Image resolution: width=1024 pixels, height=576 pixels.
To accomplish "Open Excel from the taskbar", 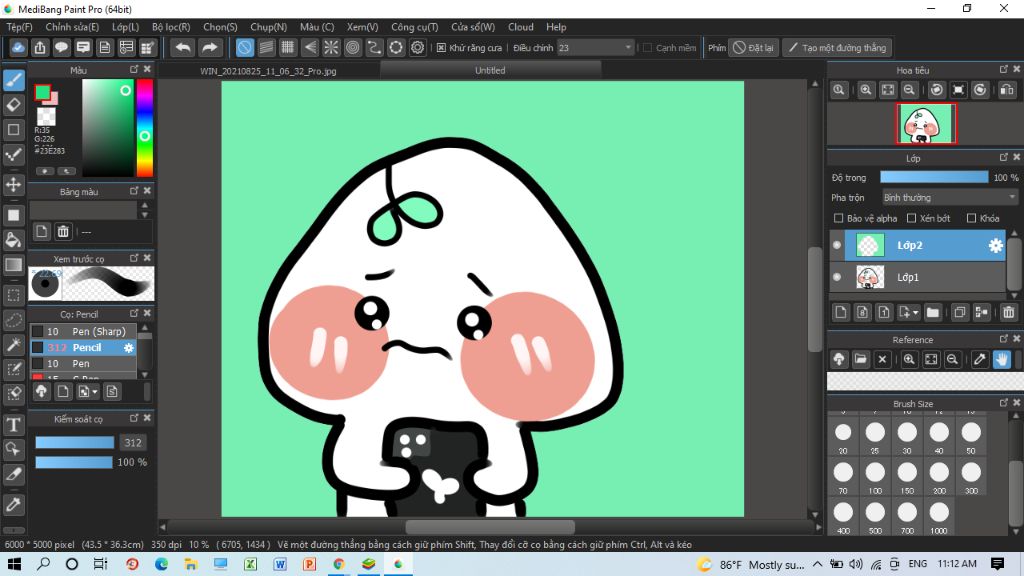I will tap(250, 564).
